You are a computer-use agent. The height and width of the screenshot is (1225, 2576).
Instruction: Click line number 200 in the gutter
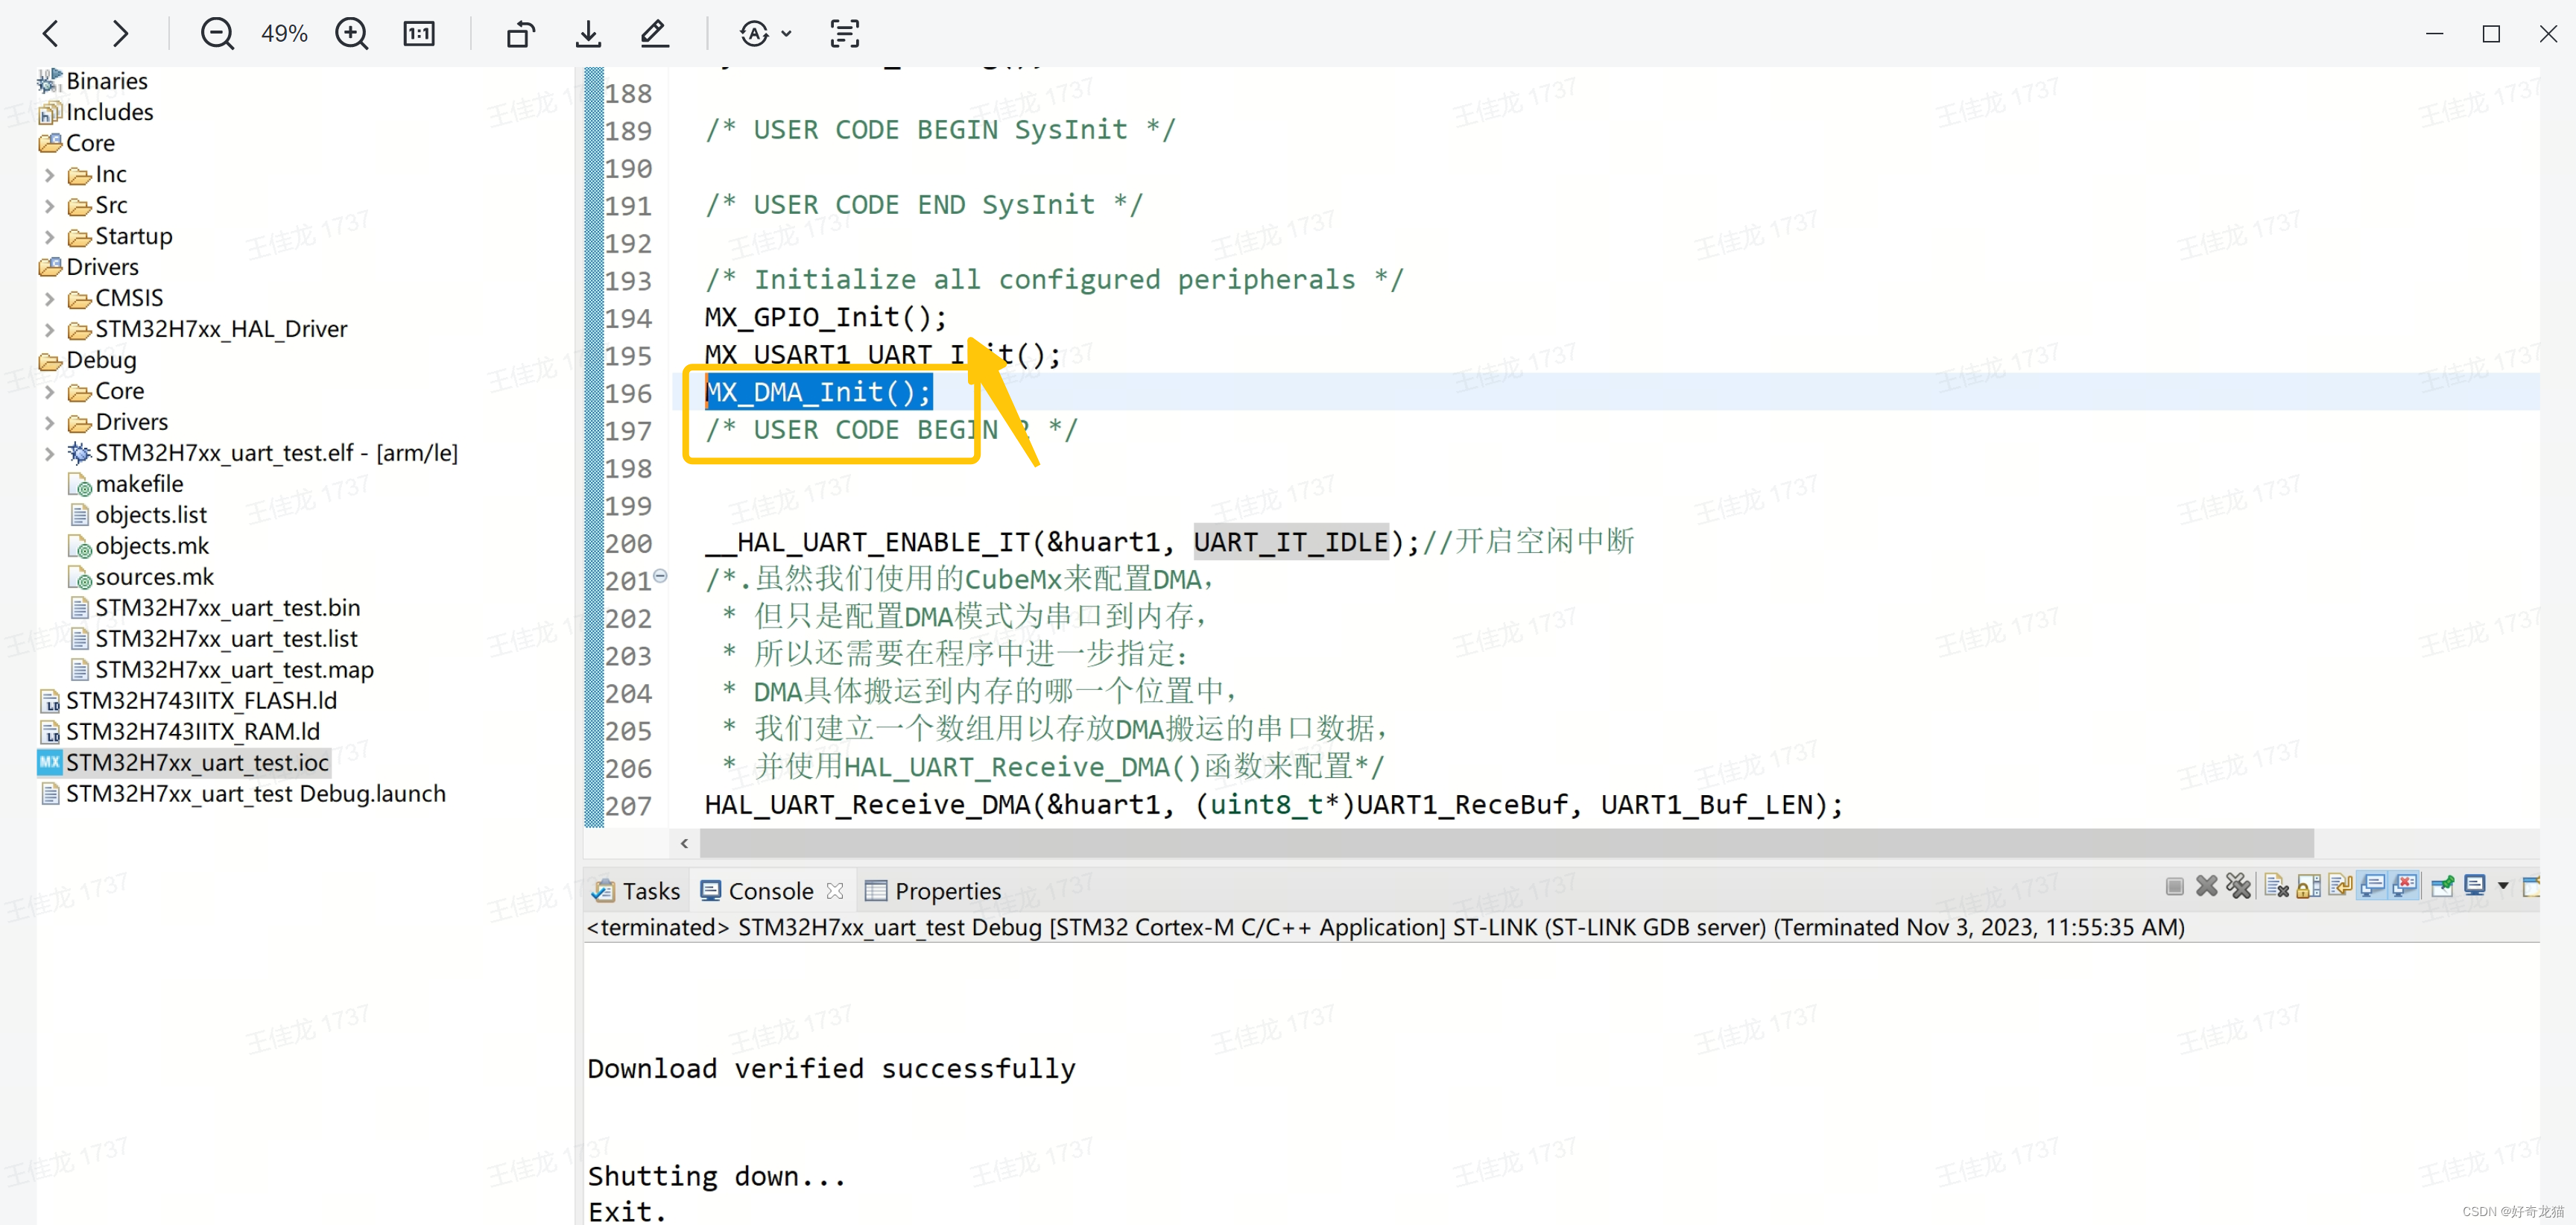[628, 544]
